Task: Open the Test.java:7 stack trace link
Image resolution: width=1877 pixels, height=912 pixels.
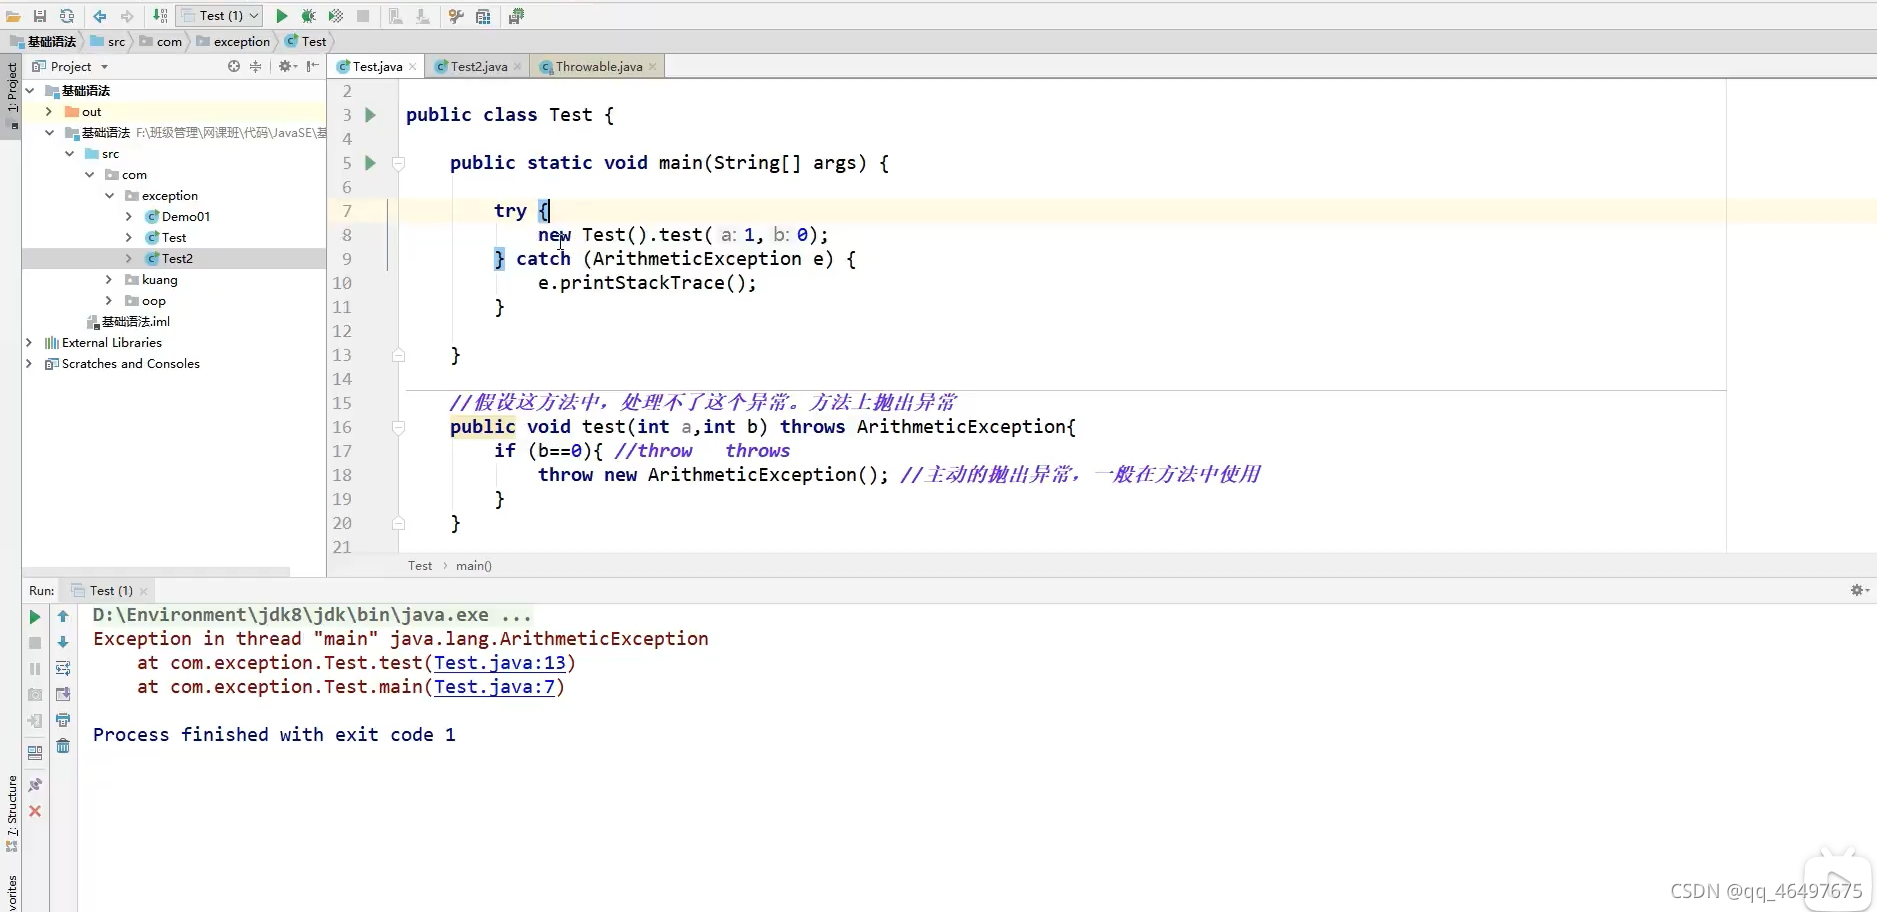Action: [x=494, y=687]
